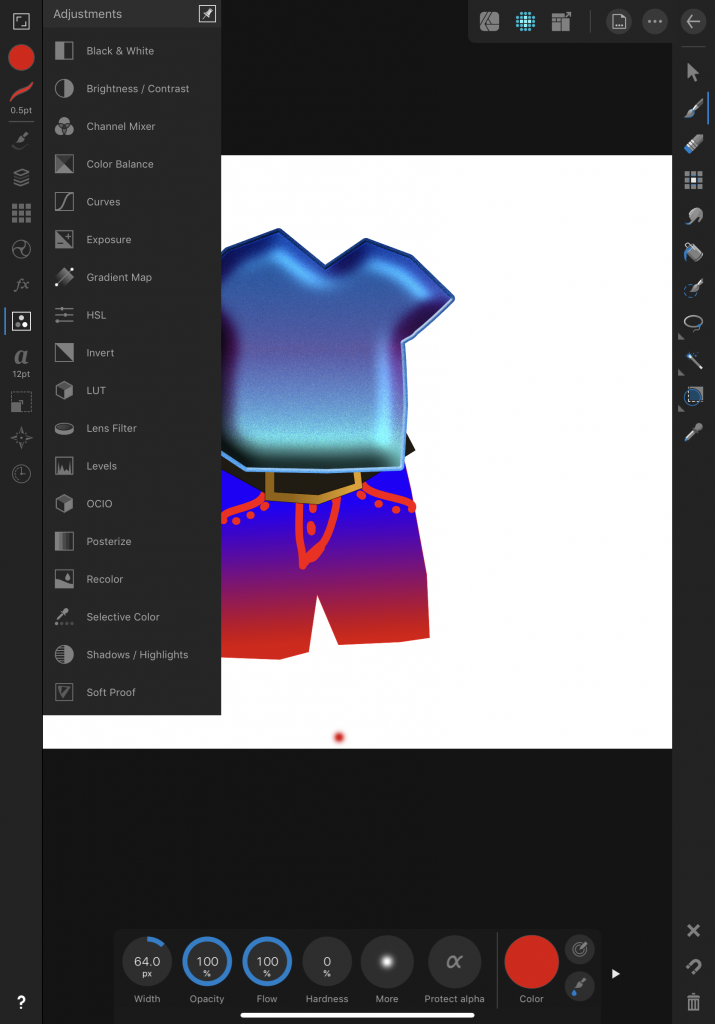The height and width of the screenshot is (1024, 715).
Task: Select the Exposure adjustment
Action: click(132, 240)
